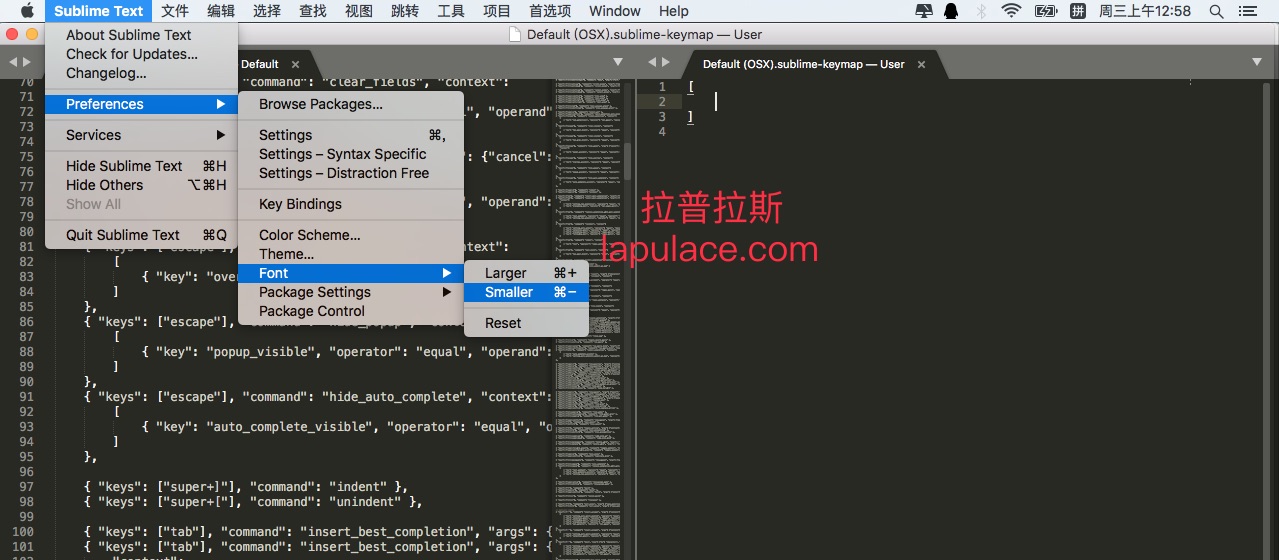Screen dimensions: 1279x560
Task: Select Key Bindings in Preferences menu
Action: tap(300, 204)
